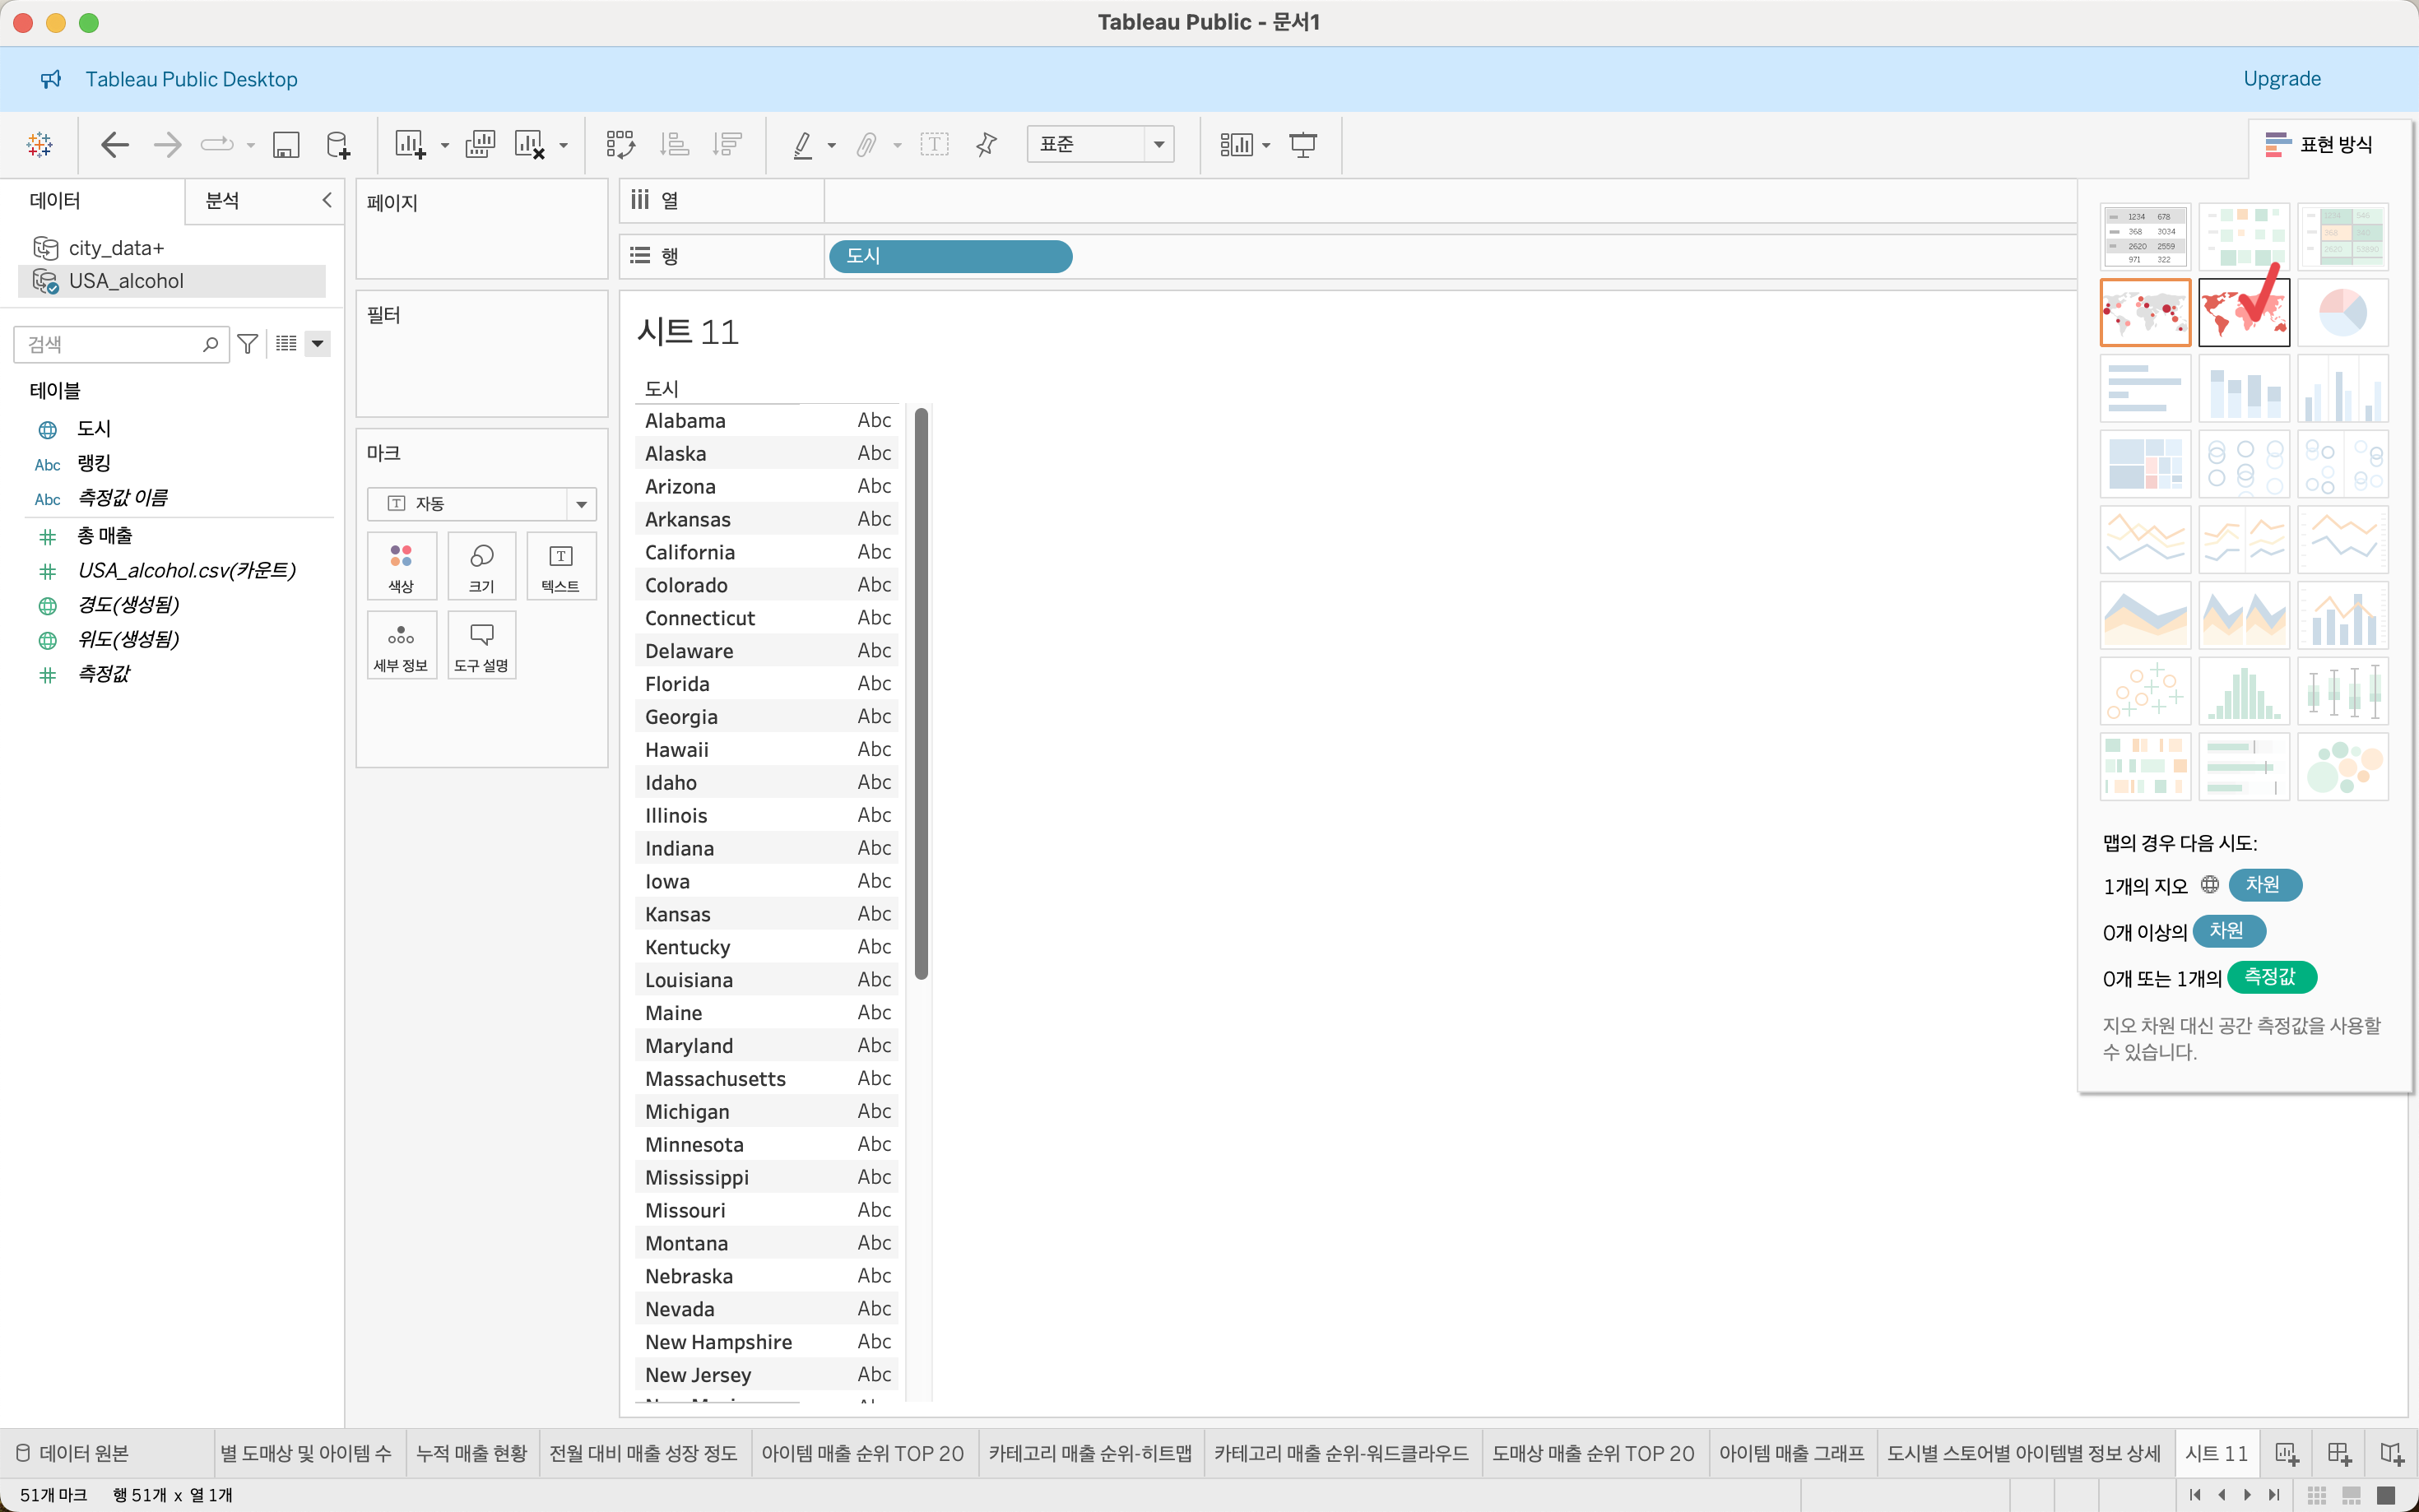
Task: Click the Color mark card button
Action: pyautogui.click(x=401, y=567)
